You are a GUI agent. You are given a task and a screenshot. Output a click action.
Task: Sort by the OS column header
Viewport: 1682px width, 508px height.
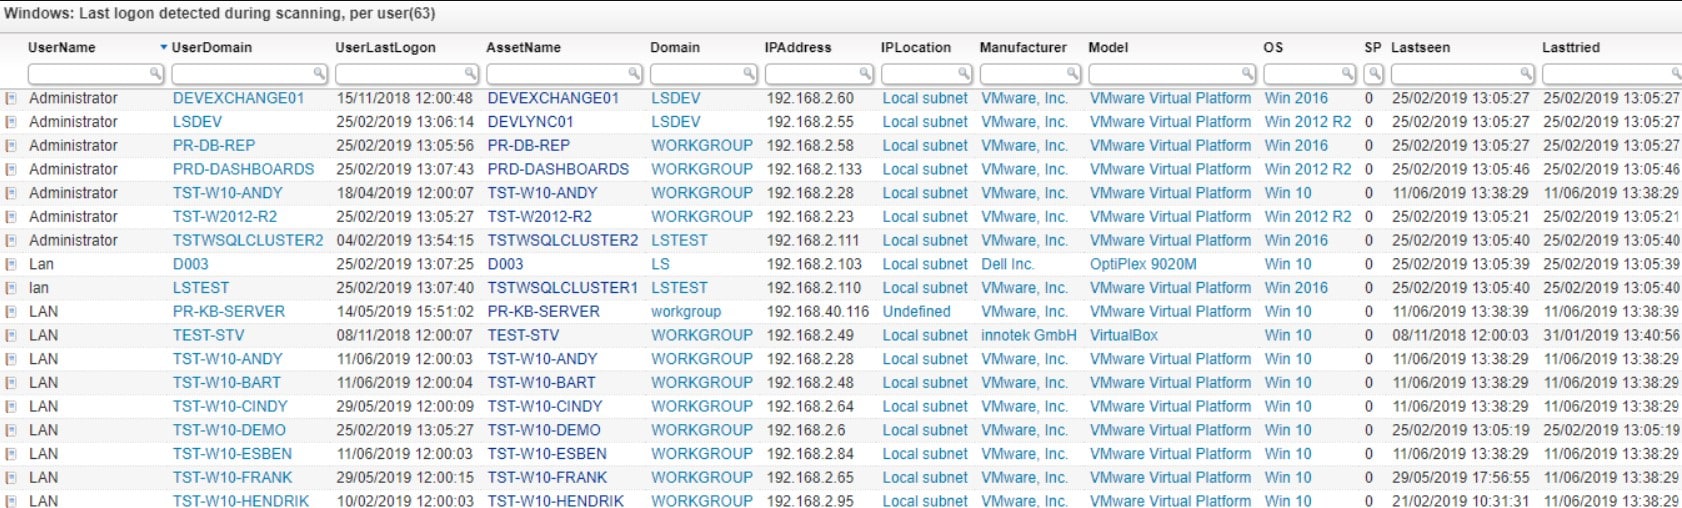[x=1273, y=47]
